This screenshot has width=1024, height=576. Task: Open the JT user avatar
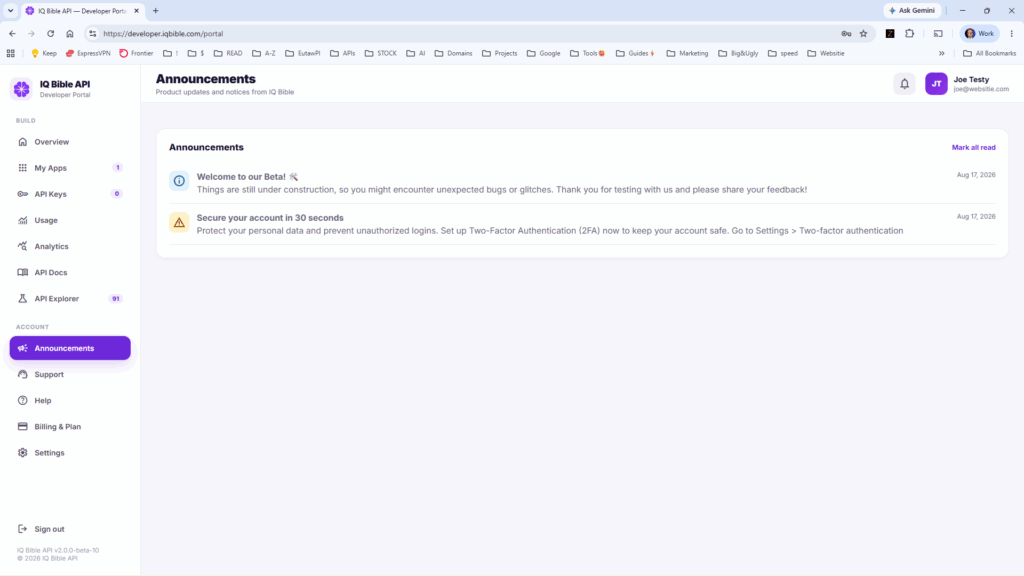click(936, 84)
